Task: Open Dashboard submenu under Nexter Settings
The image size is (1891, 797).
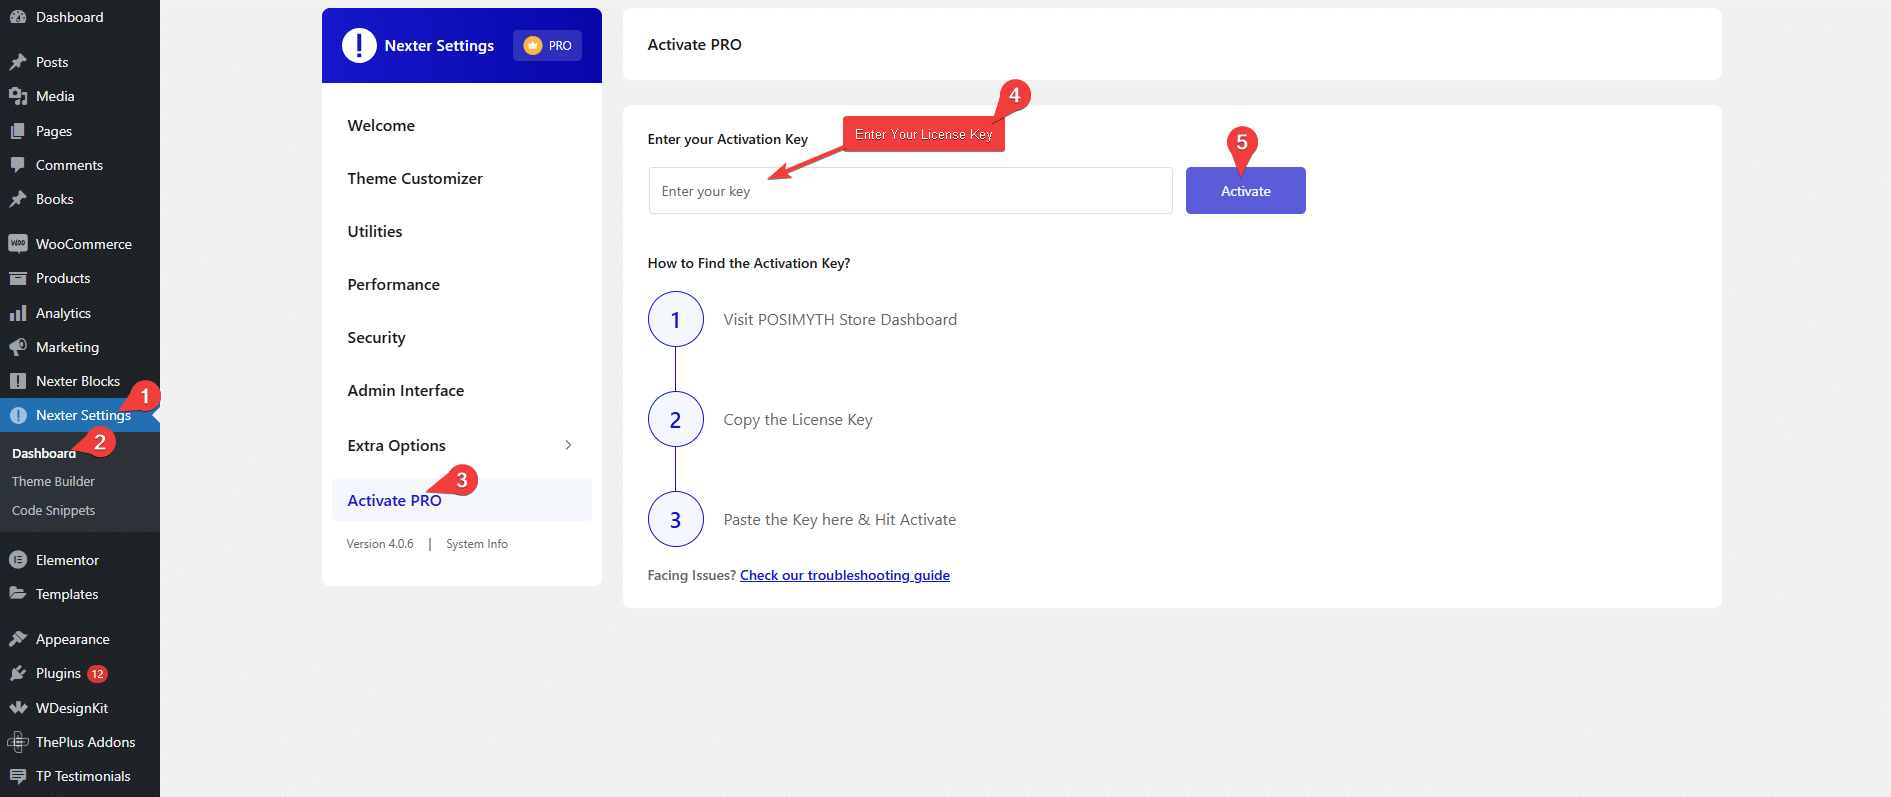Action: [44, 453]
